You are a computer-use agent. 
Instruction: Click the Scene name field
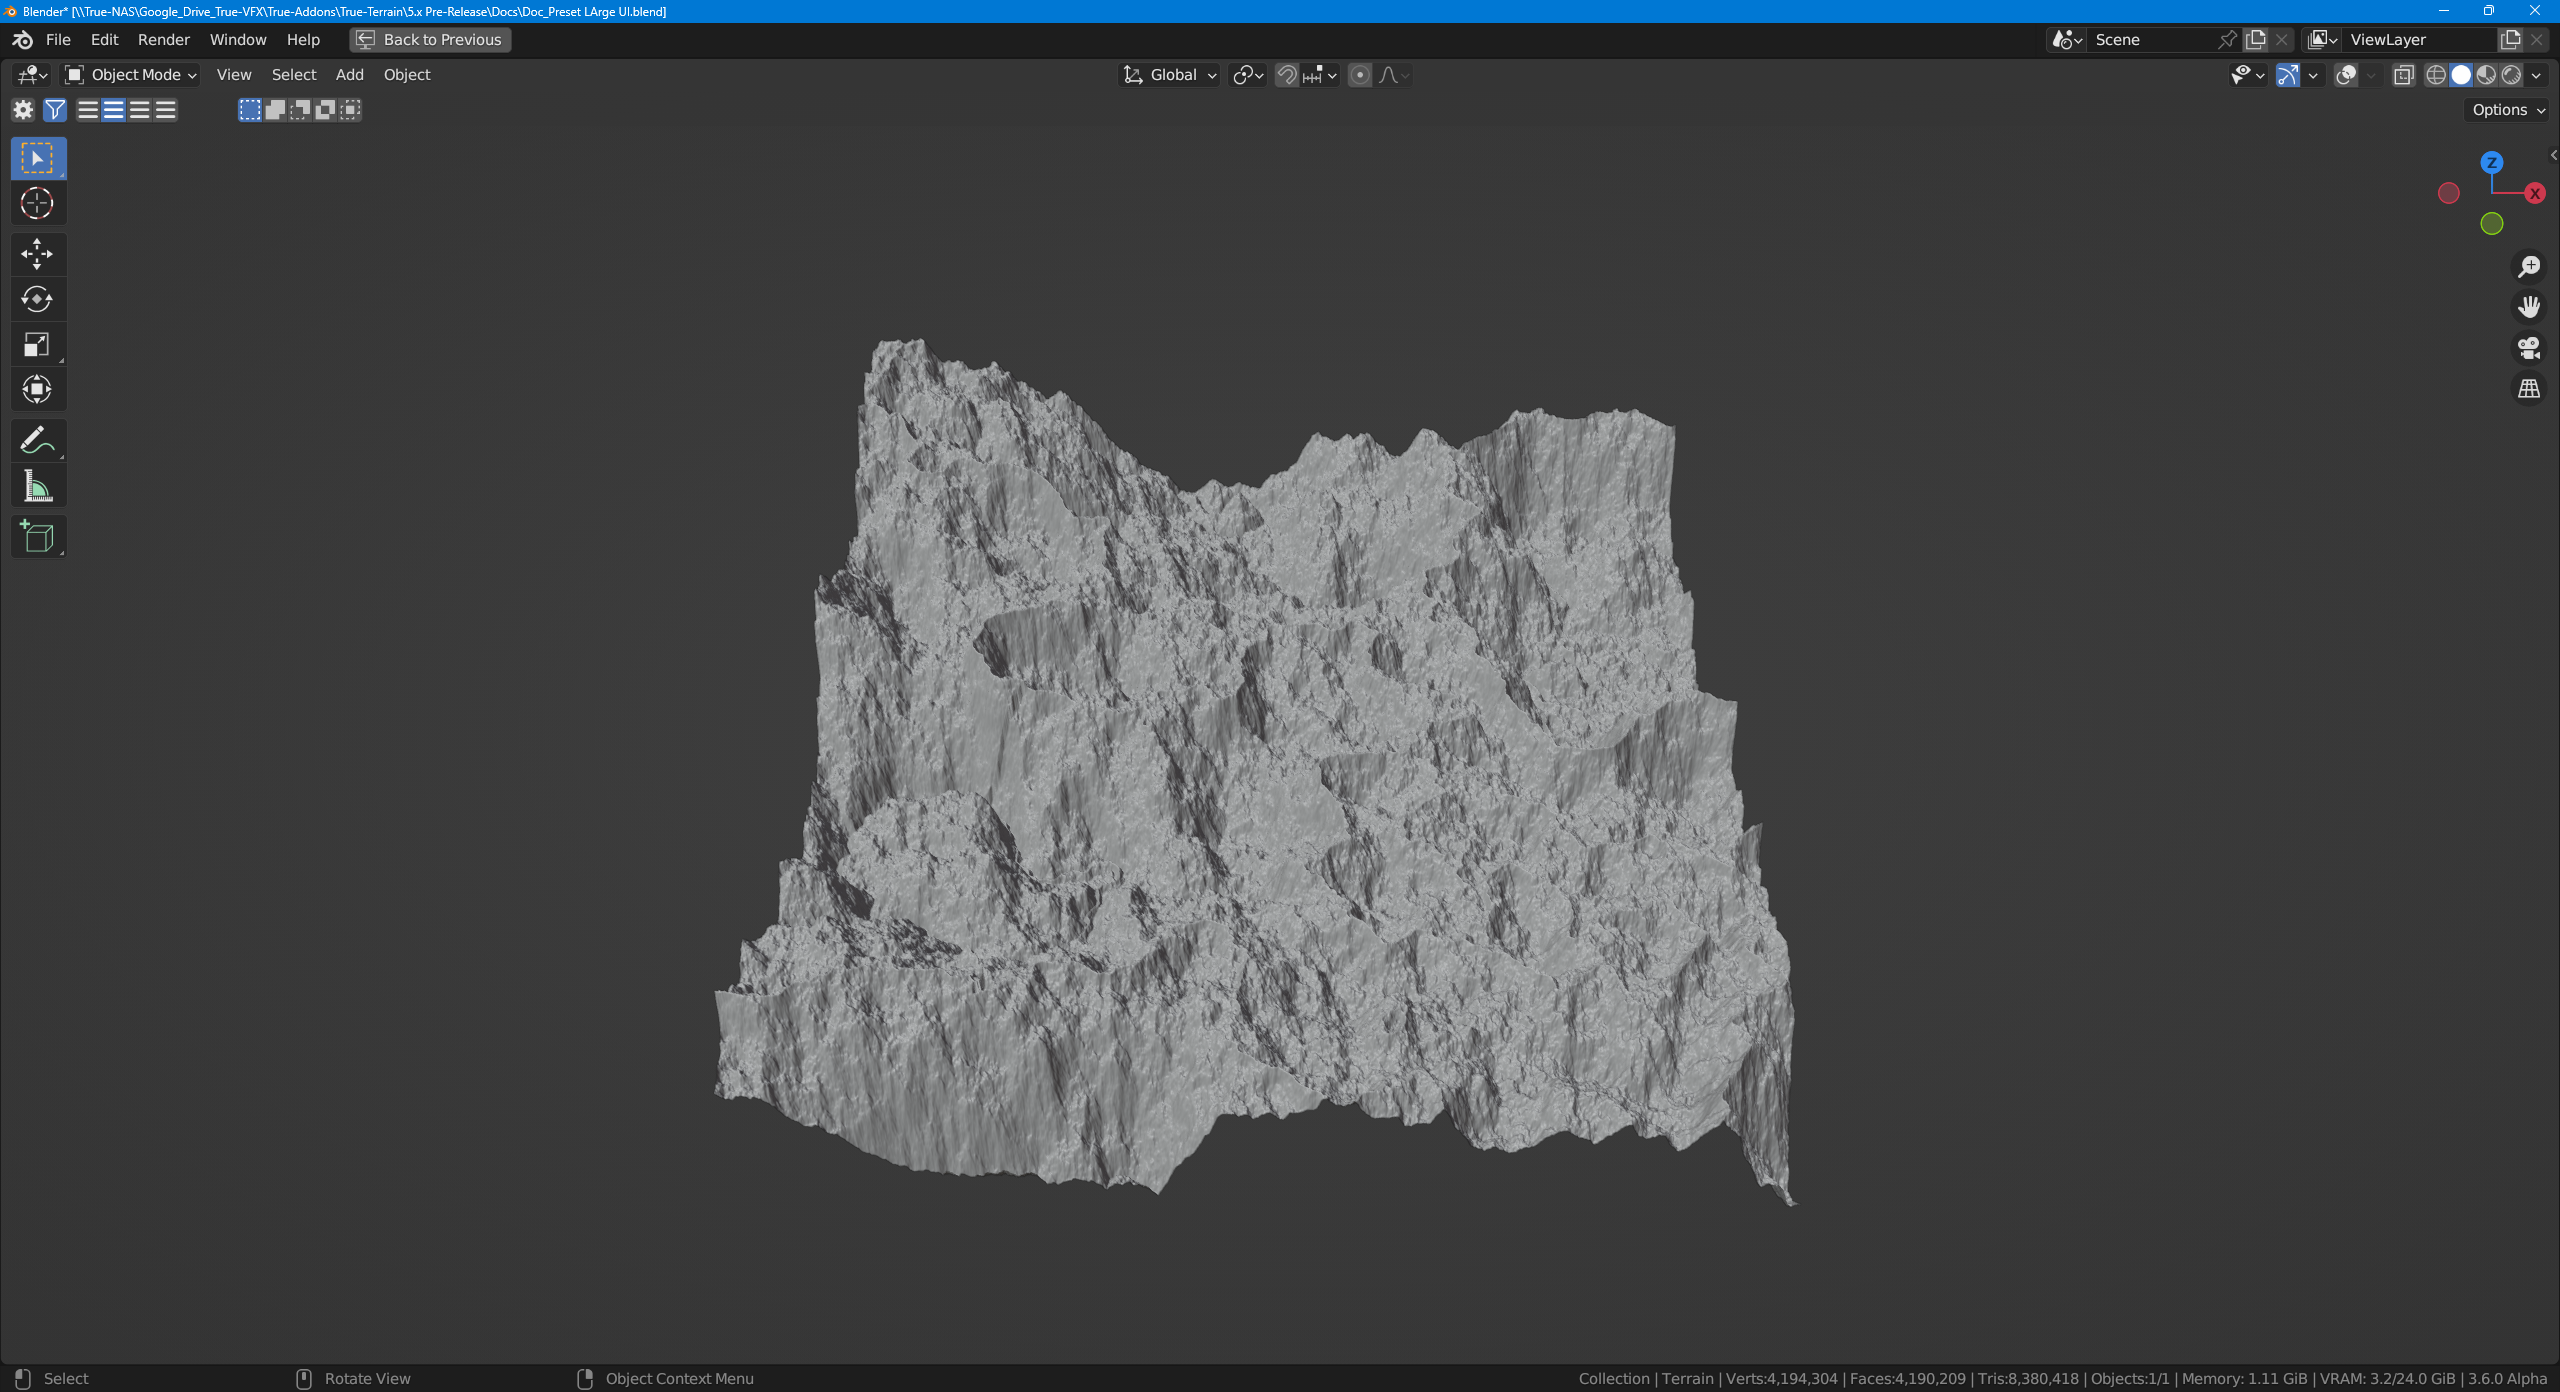[x=2150, y=40]
